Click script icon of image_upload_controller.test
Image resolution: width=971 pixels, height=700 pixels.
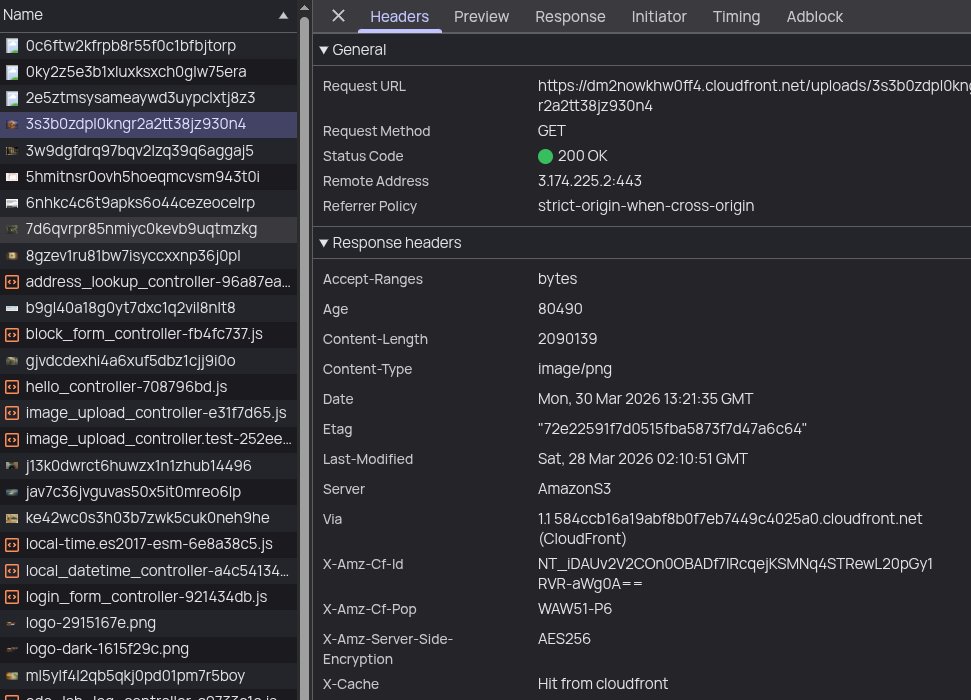click(12, 439)
